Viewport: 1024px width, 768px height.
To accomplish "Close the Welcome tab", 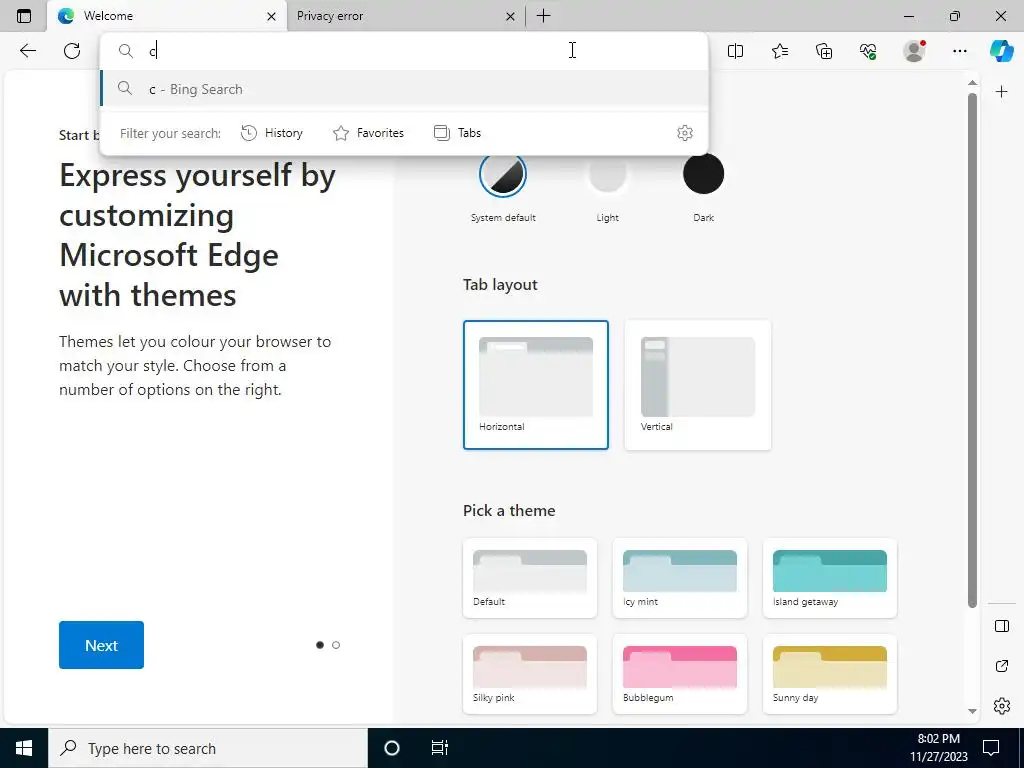I will 271,16.
